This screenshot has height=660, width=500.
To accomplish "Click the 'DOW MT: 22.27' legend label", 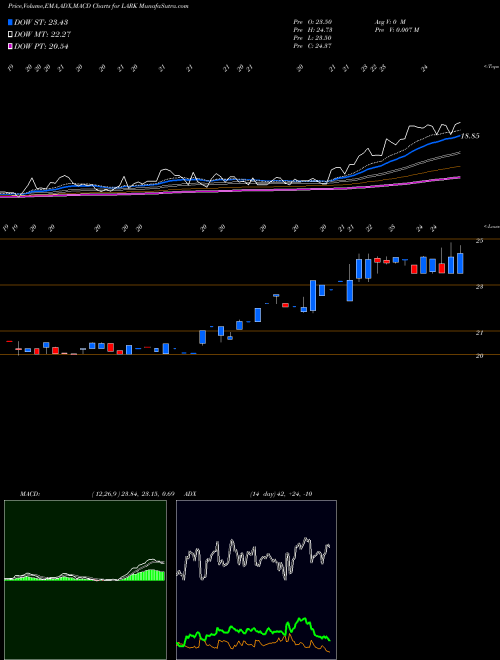I will pyautogui.click(x=42, y=35).
